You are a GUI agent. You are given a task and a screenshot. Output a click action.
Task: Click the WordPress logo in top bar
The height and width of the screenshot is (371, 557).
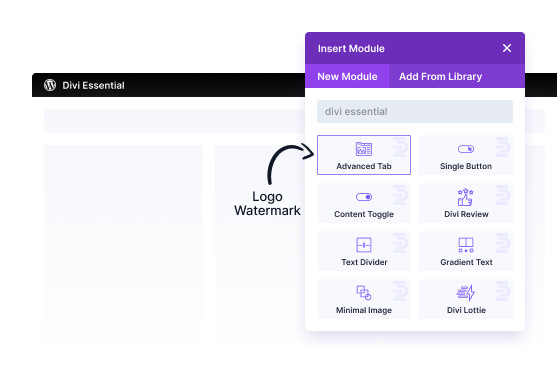(x=50, y=85)
